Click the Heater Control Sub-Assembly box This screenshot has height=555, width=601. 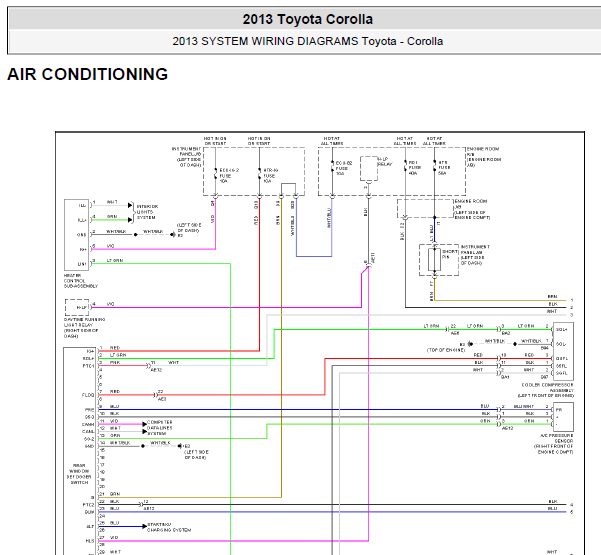[x=77, y=235]
